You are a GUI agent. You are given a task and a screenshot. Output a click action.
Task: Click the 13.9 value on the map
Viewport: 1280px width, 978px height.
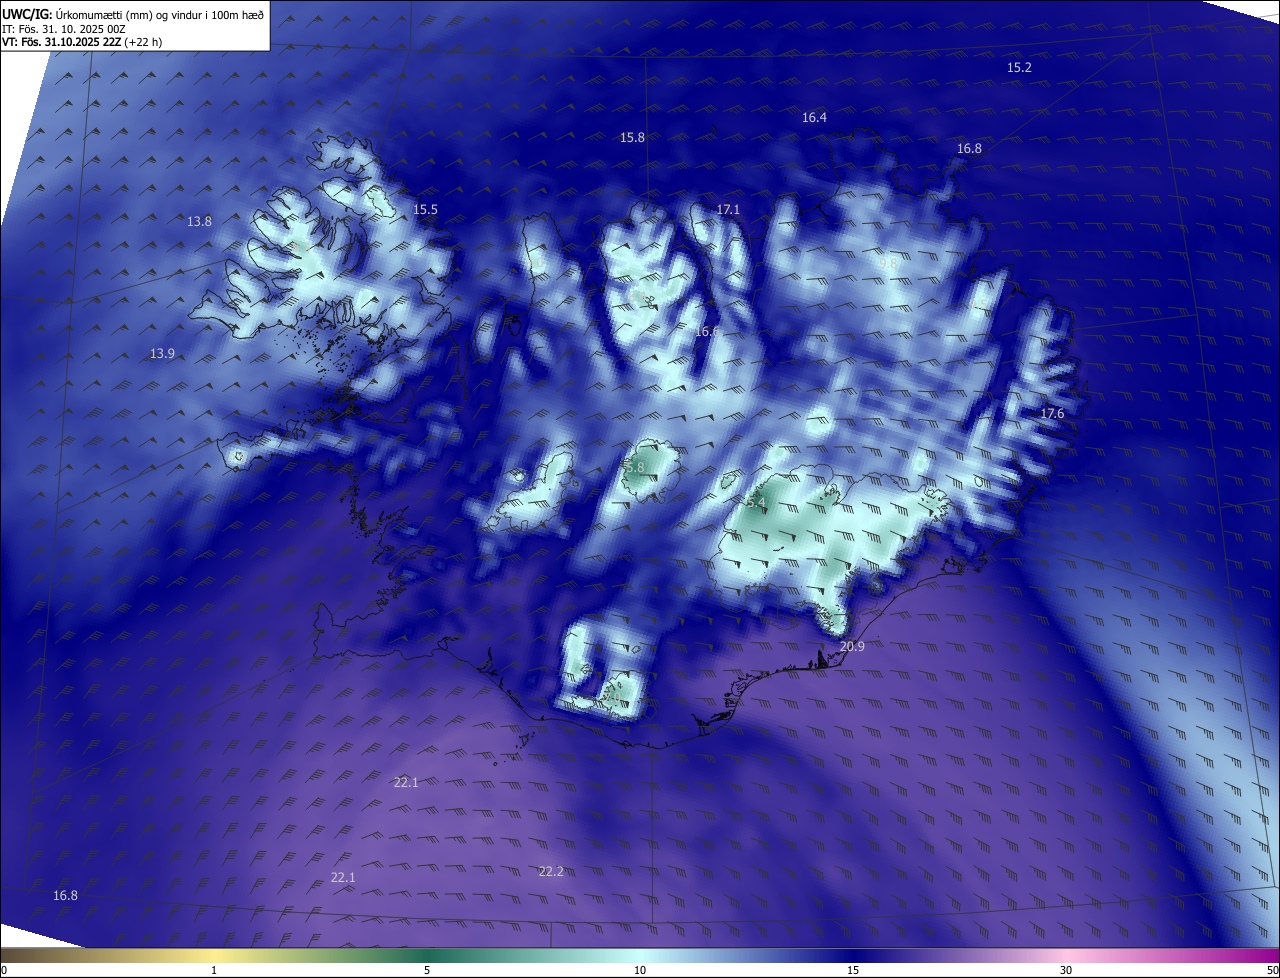pyautogui.click(x=162, y=354)
